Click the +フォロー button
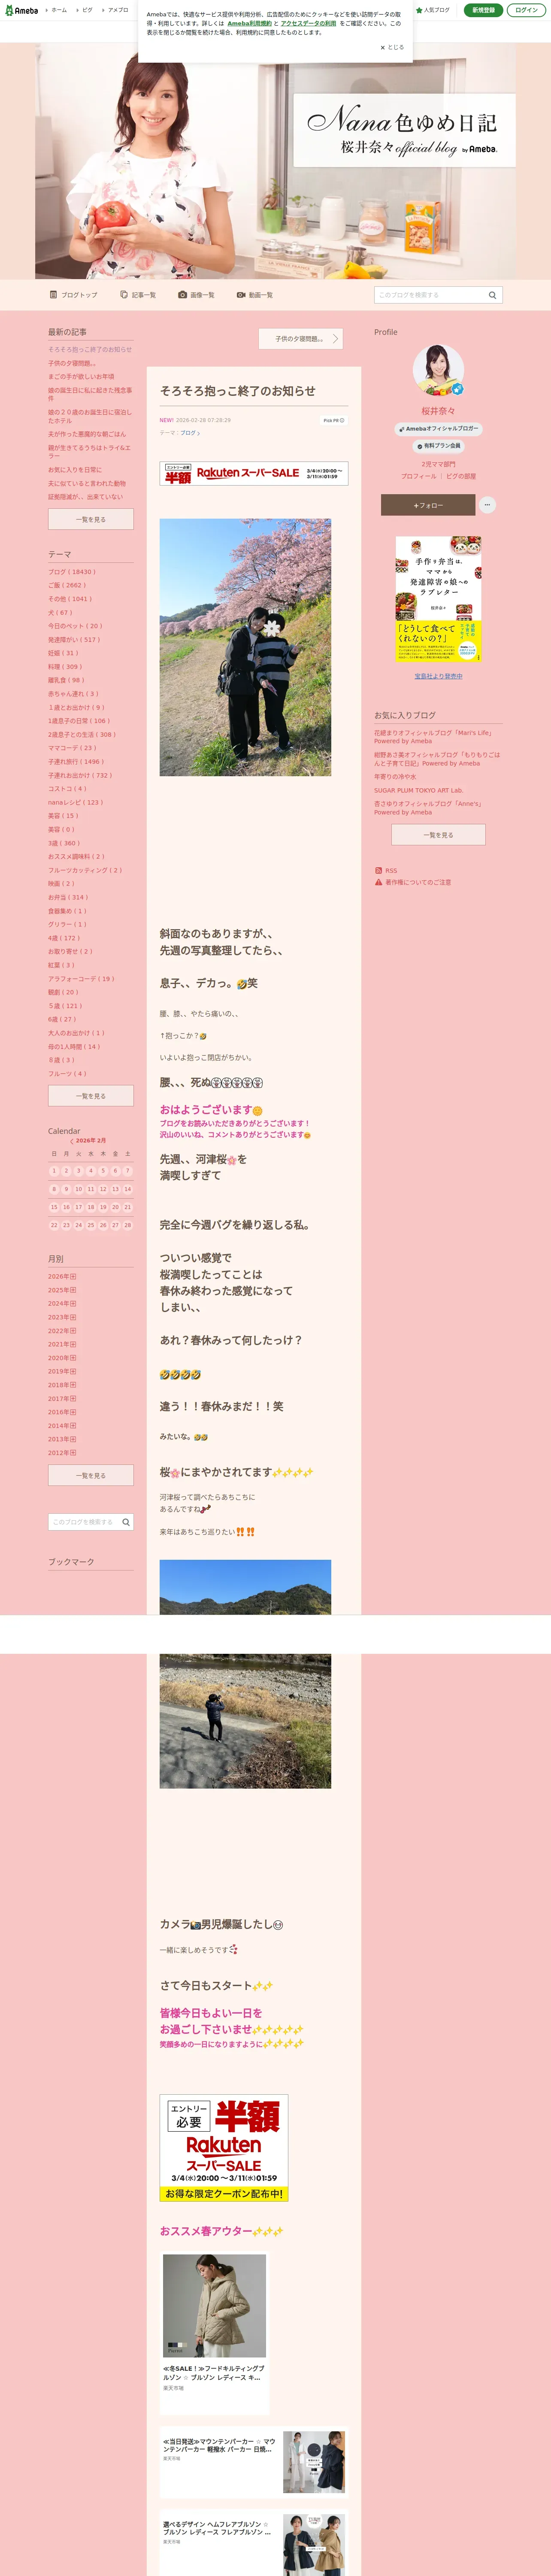Screen dimensions: 551x2576 click(x=428, y=505)
